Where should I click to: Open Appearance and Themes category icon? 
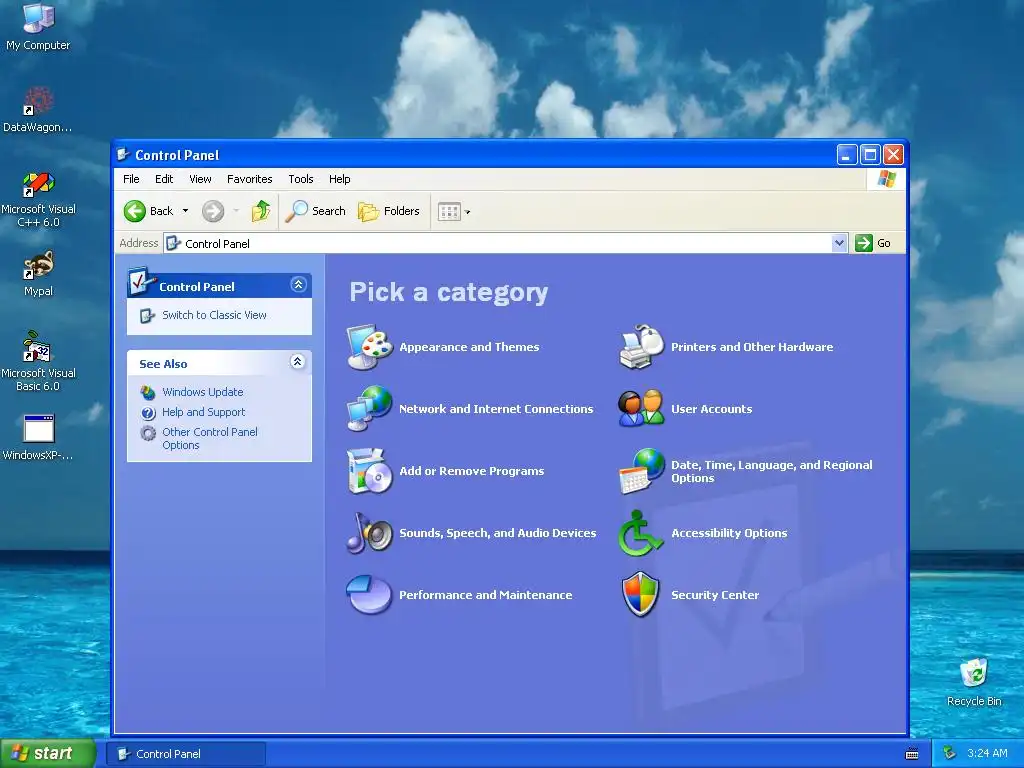click(x=370, y=347)
